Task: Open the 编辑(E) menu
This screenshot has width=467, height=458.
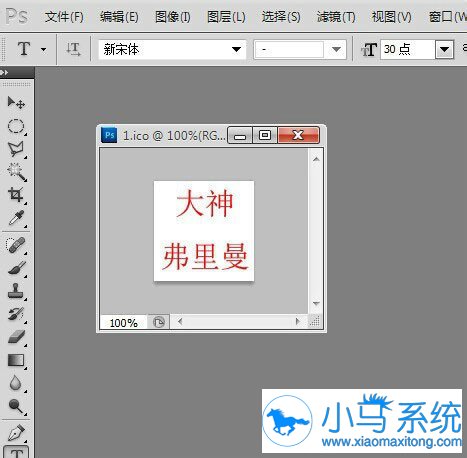Action: [x=119, y=17]
